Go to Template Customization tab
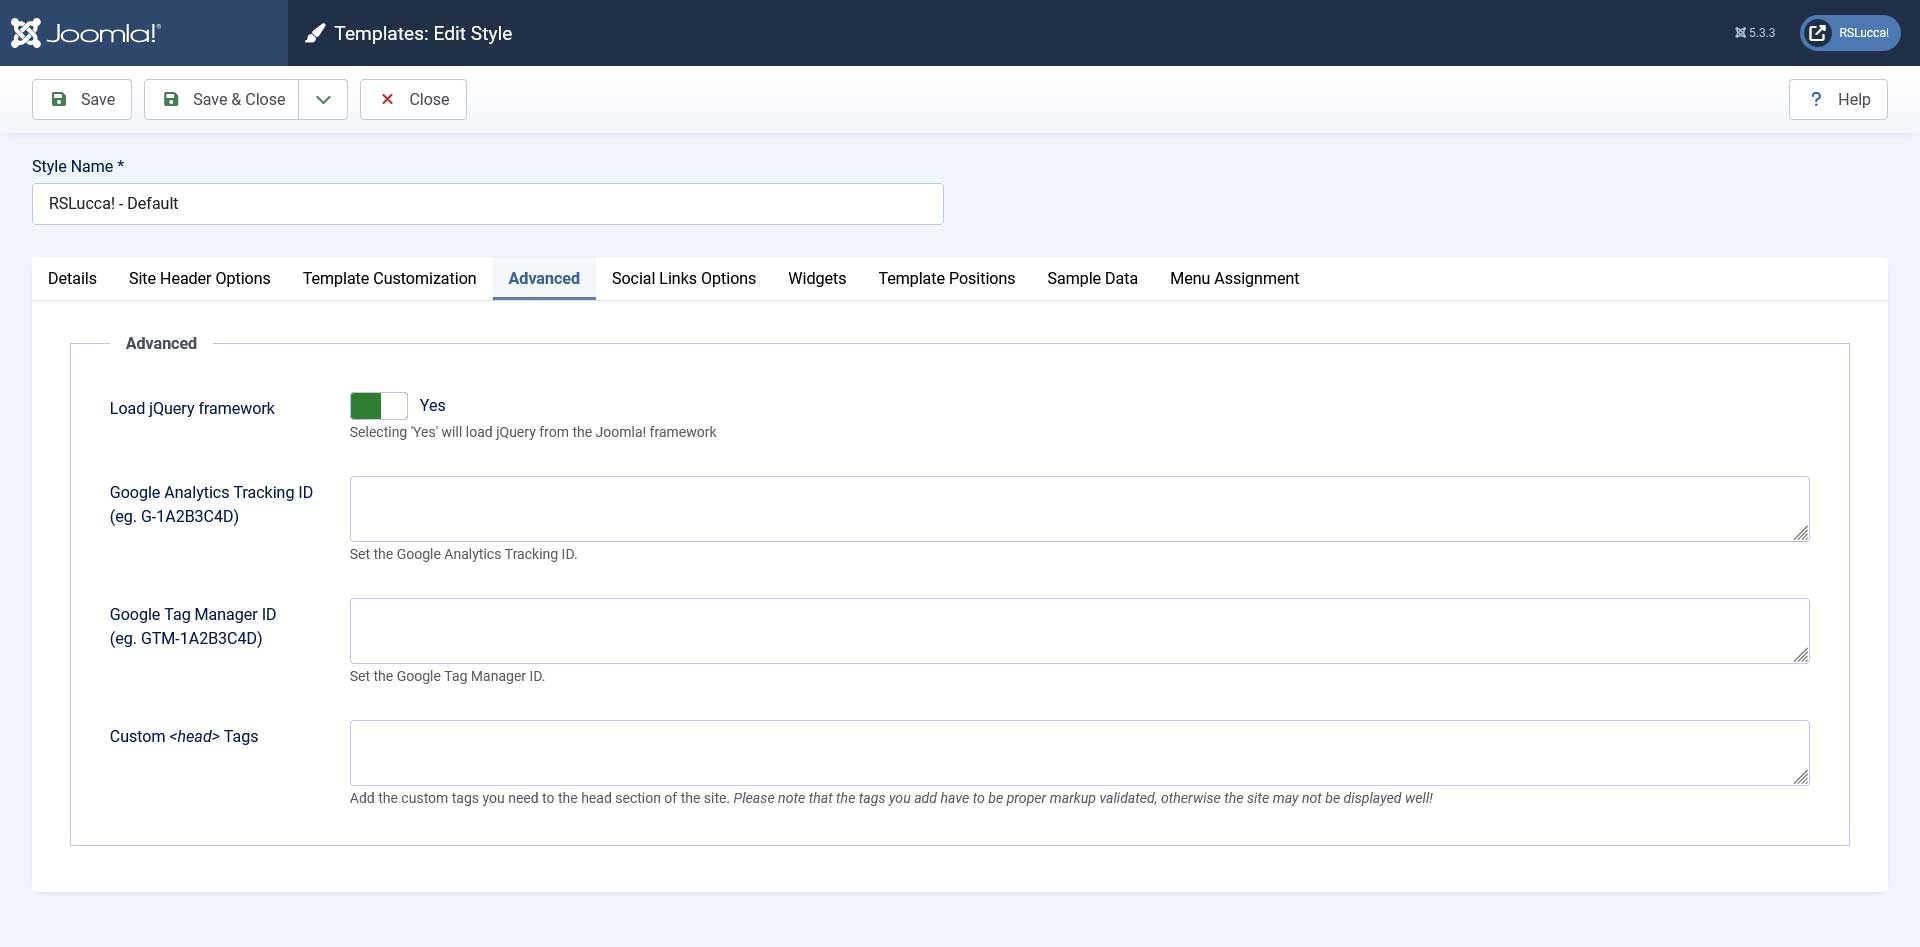 tap(389, 279)
